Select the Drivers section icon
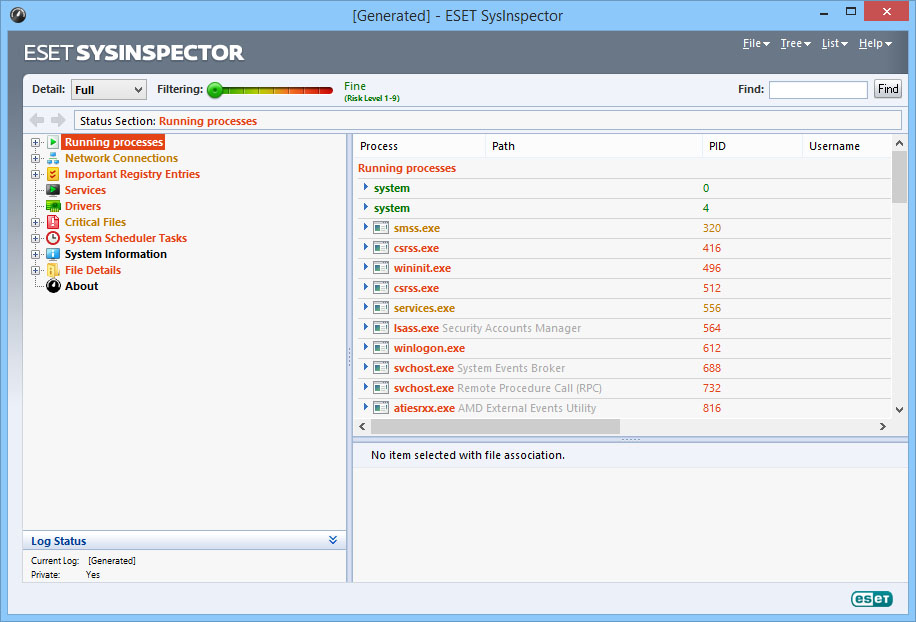Viewport: 916px width, 622px height. tap(54, 206)
